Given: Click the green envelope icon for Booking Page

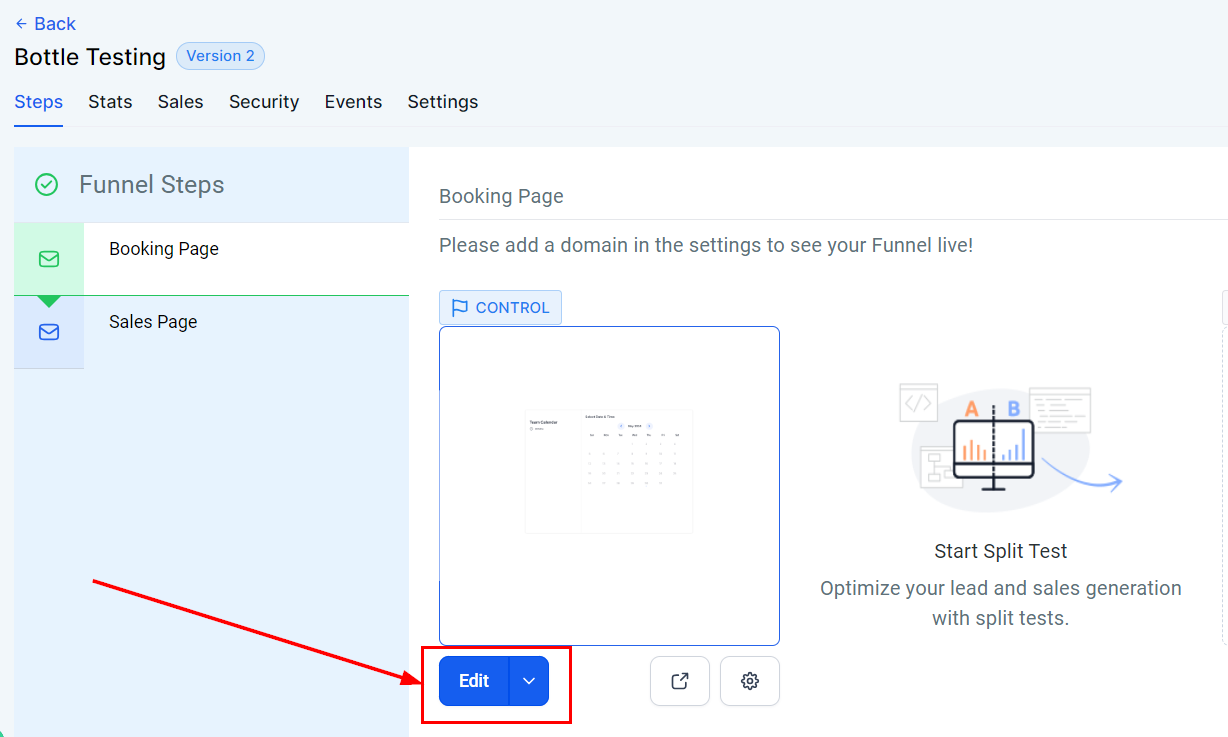Looking at the screenshot, I should [x=49, y=259].
